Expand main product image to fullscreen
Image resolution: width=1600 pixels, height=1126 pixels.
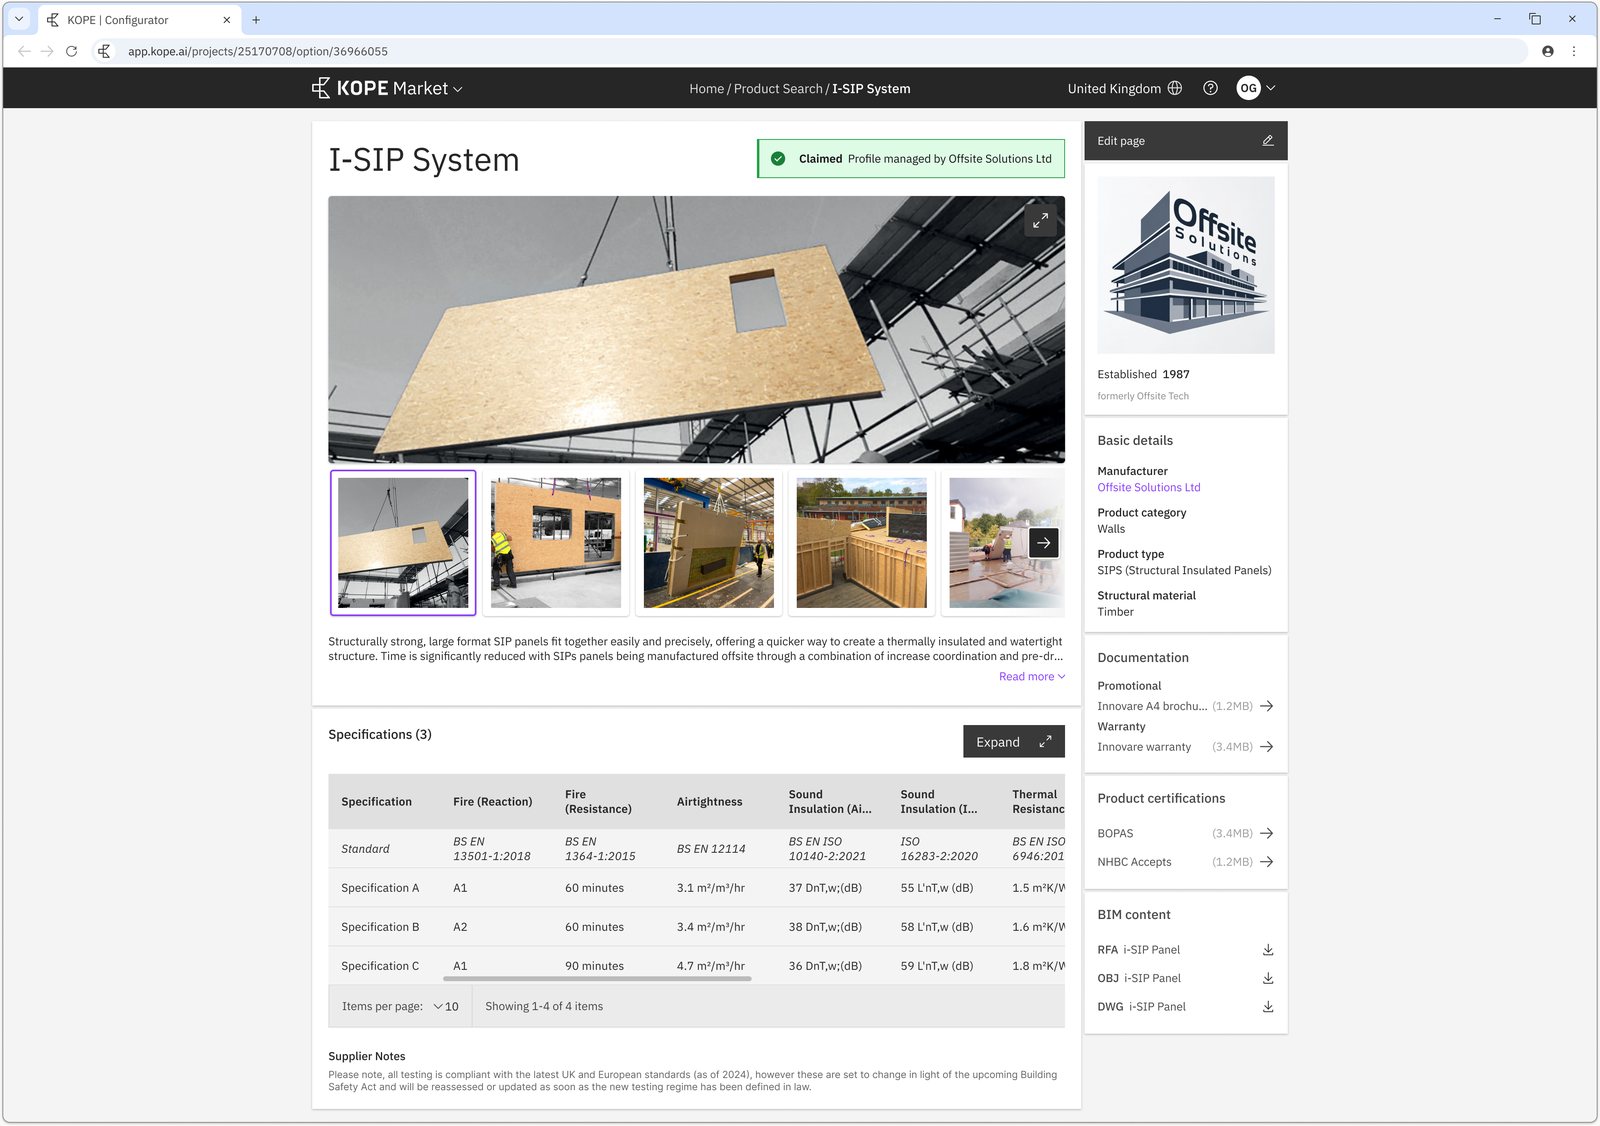tap(1040, 220)
